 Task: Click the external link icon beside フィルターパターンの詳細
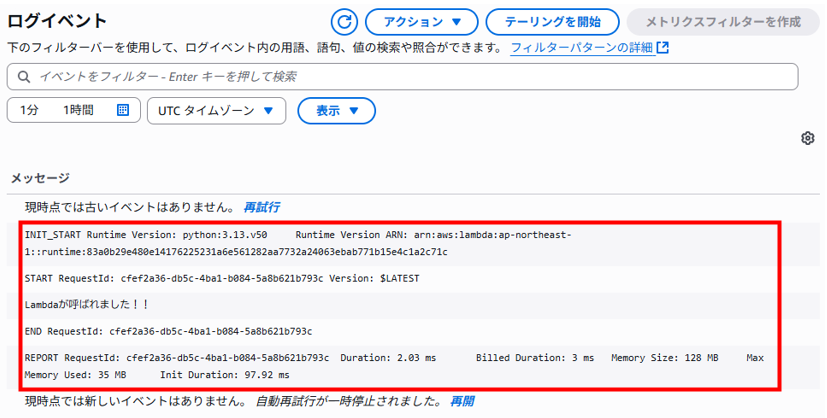[662, 48]
